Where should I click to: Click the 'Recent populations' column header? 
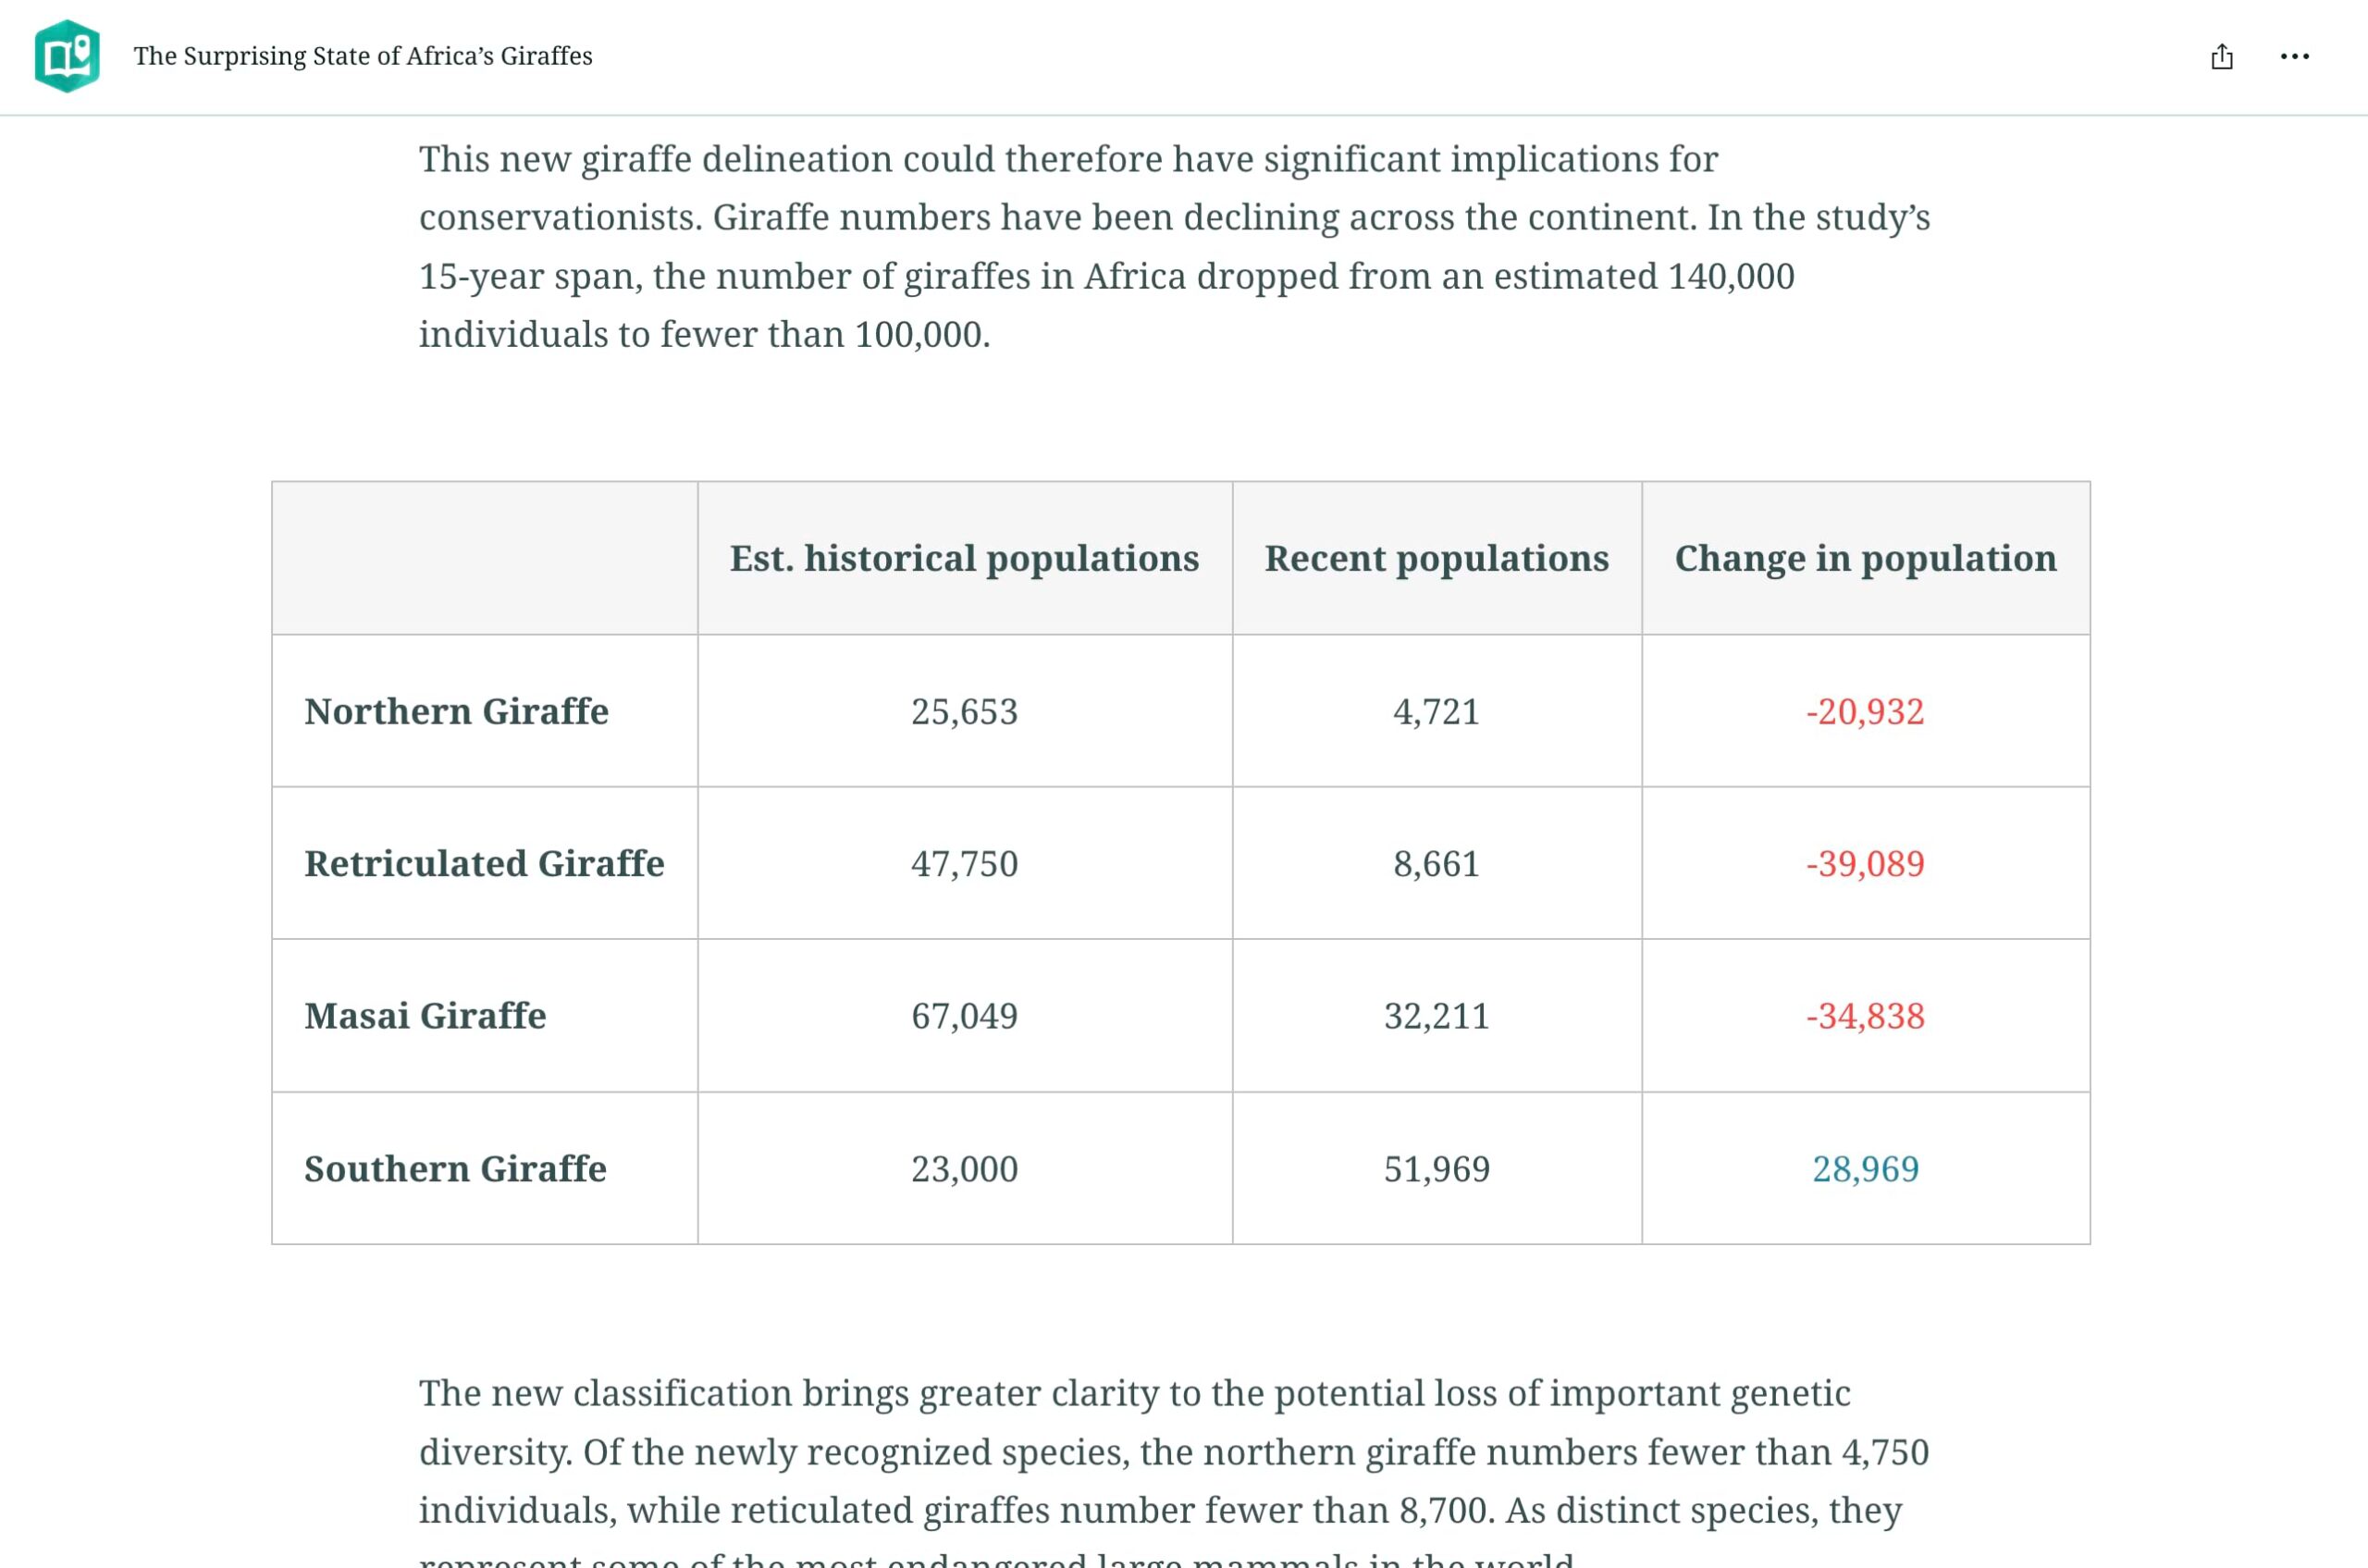[1436, 559]
